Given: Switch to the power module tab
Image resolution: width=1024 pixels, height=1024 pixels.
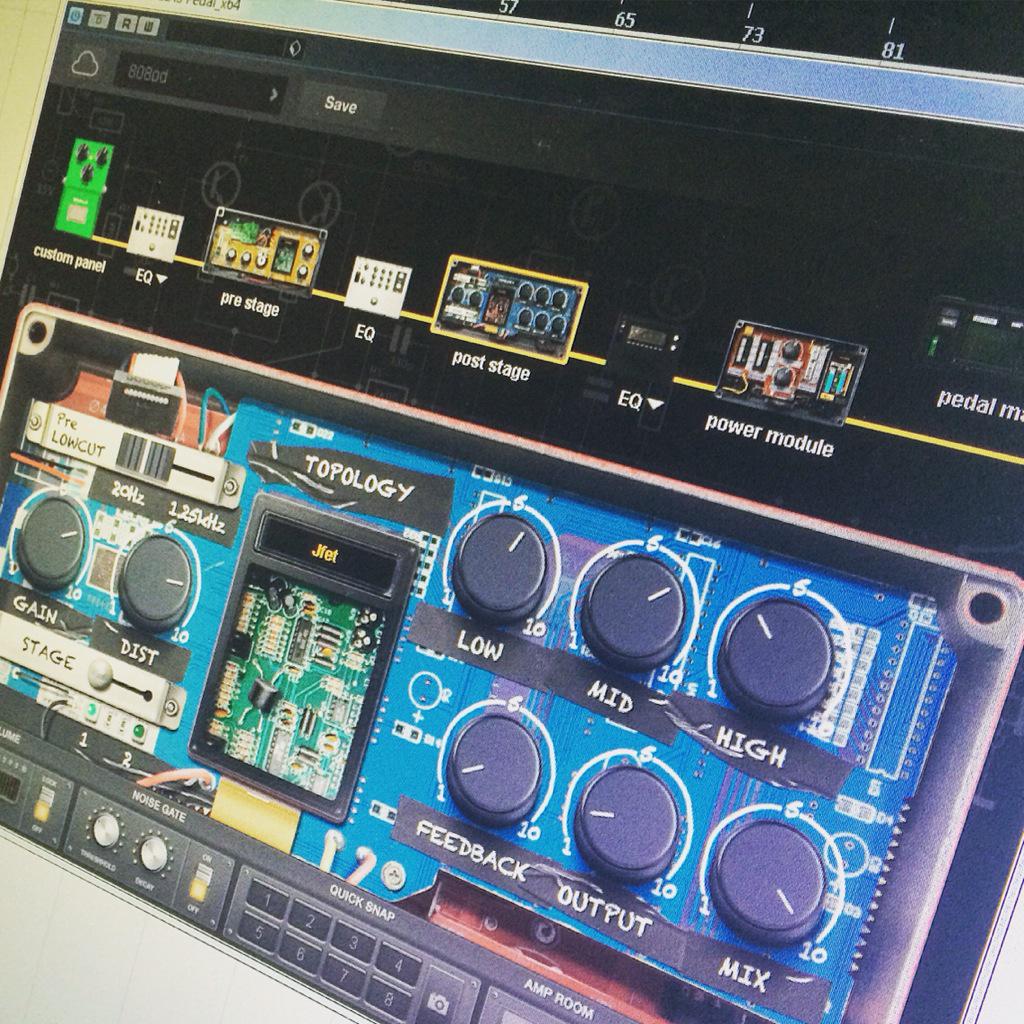Looking at the screenshot, I should click(x=769, y=436).
